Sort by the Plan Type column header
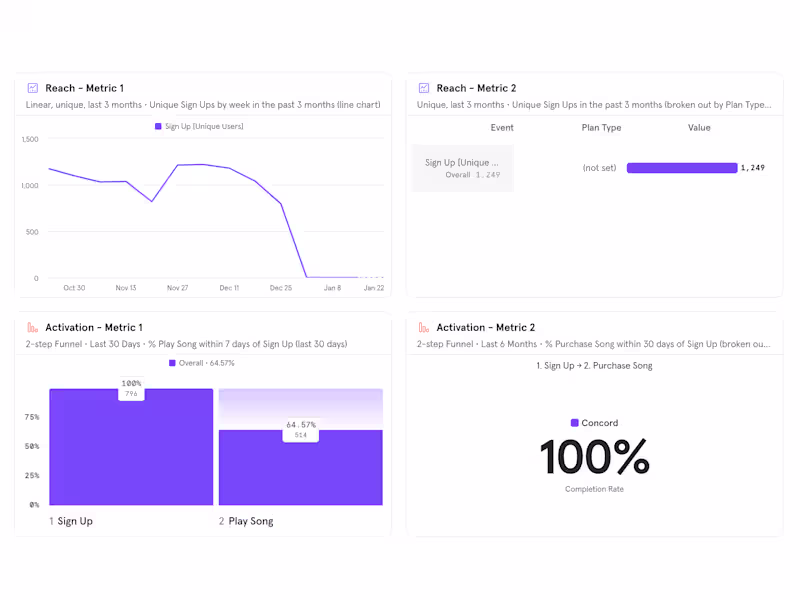This screenshot has height=600, width=800. [x=601, y=128]
